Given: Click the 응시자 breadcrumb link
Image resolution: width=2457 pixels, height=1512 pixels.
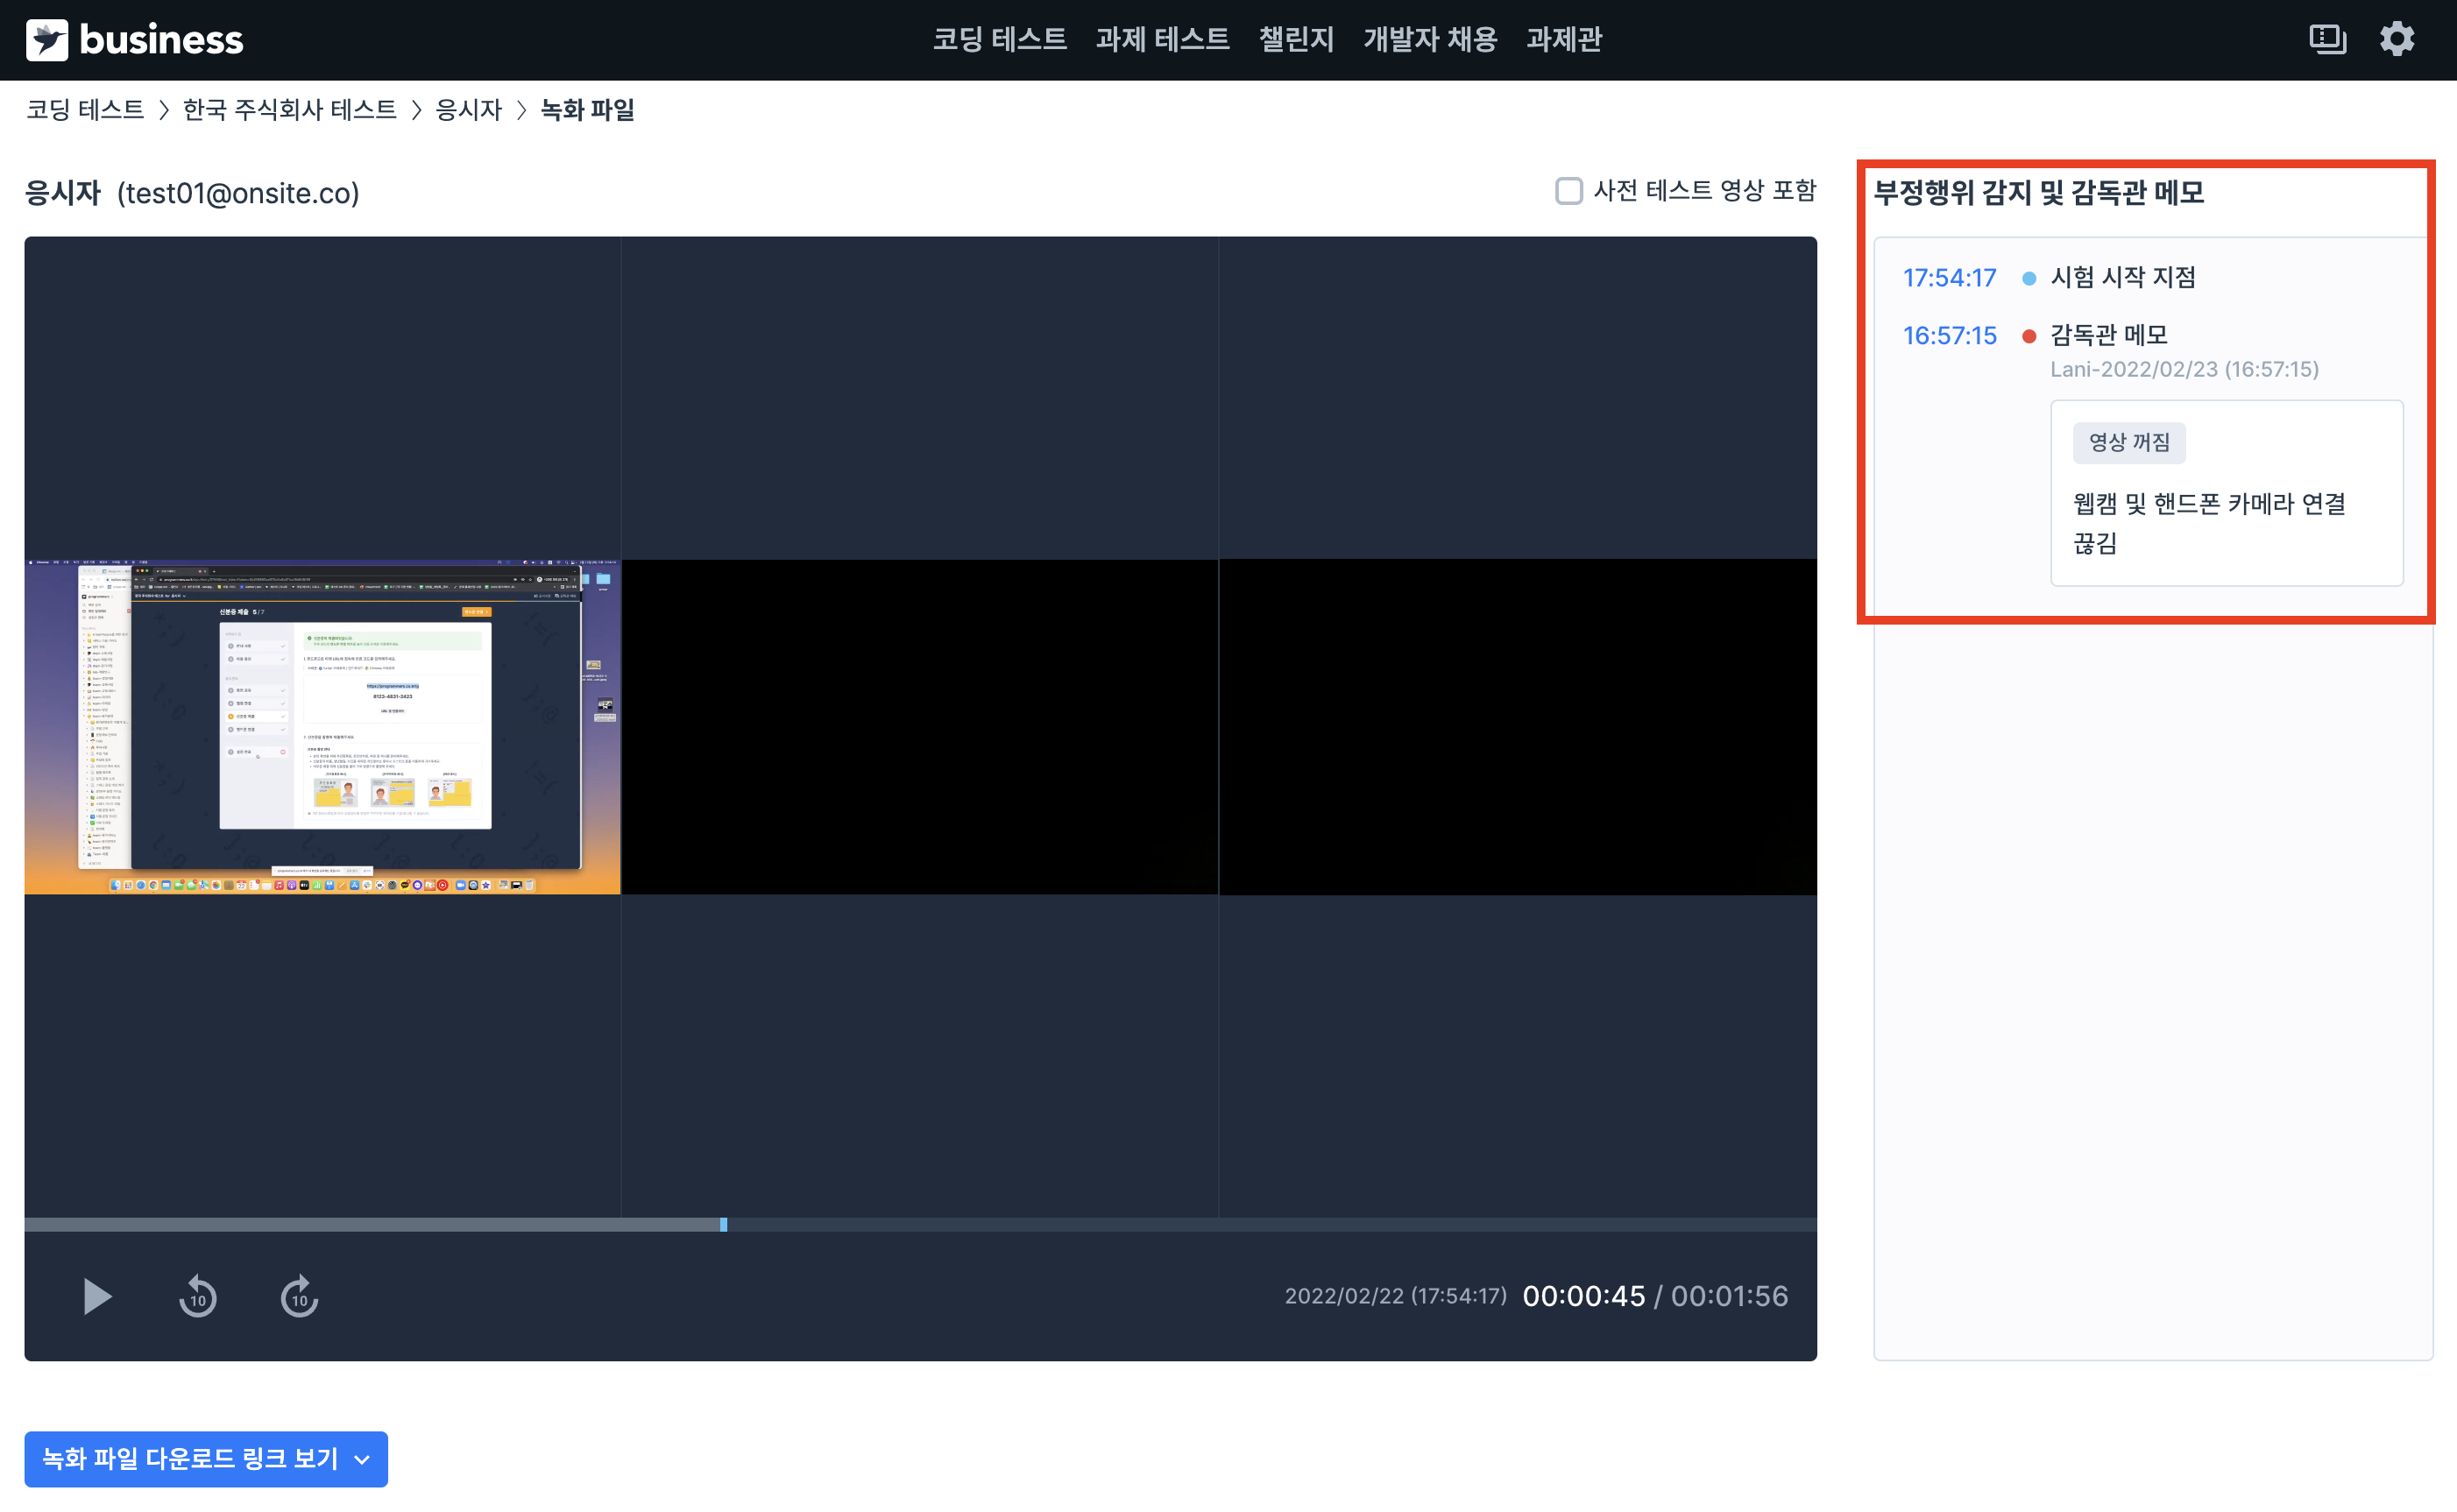Looking at the screenshot, I should tap(468, 110).
